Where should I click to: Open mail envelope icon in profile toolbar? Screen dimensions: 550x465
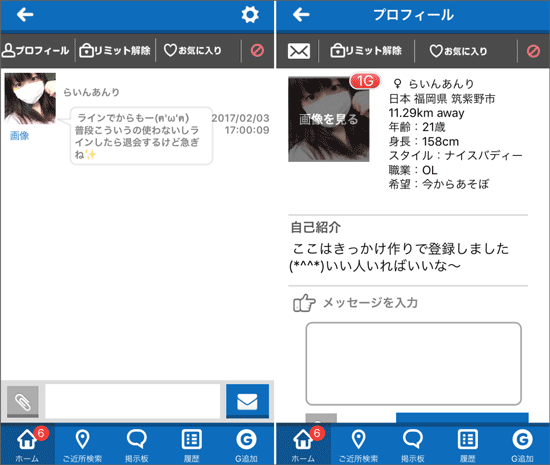pyautogui.click(x=299, y=51)
